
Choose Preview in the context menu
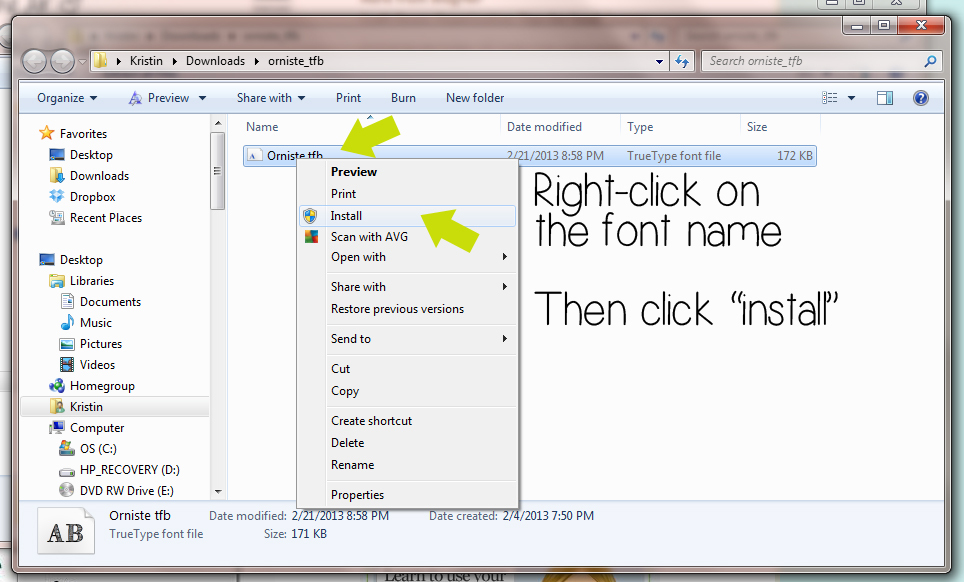(354, 171)
